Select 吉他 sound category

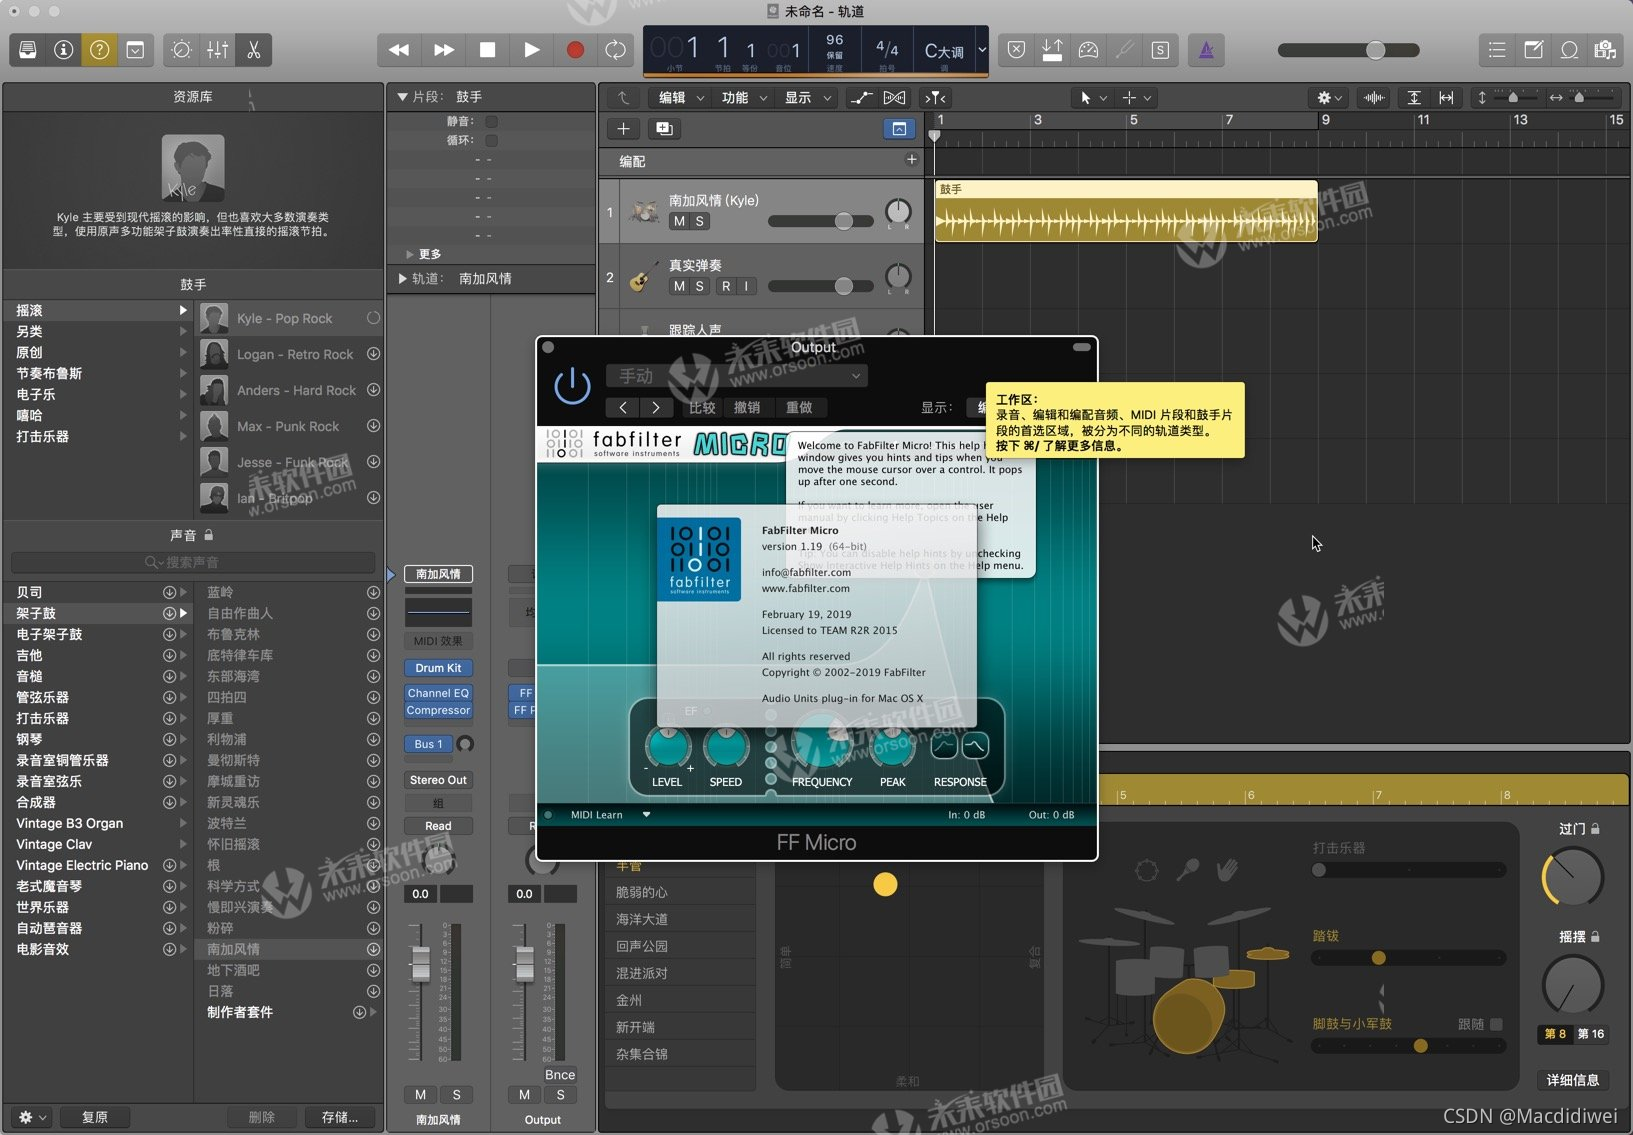point(98,655)
